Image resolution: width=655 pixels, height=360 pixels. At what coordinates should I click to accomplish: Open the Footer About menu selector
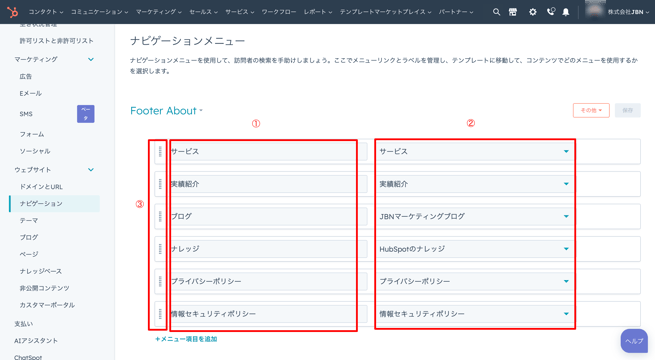click(x=166, y=111)
